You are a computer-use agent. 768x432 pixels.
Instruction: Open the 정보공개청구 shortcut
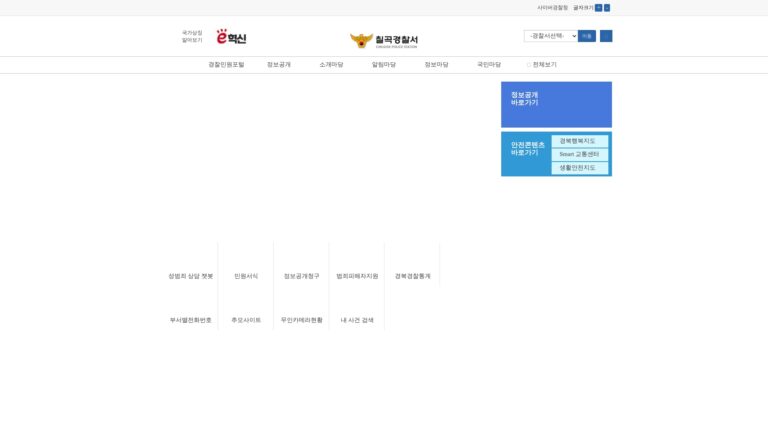(302, 276)
